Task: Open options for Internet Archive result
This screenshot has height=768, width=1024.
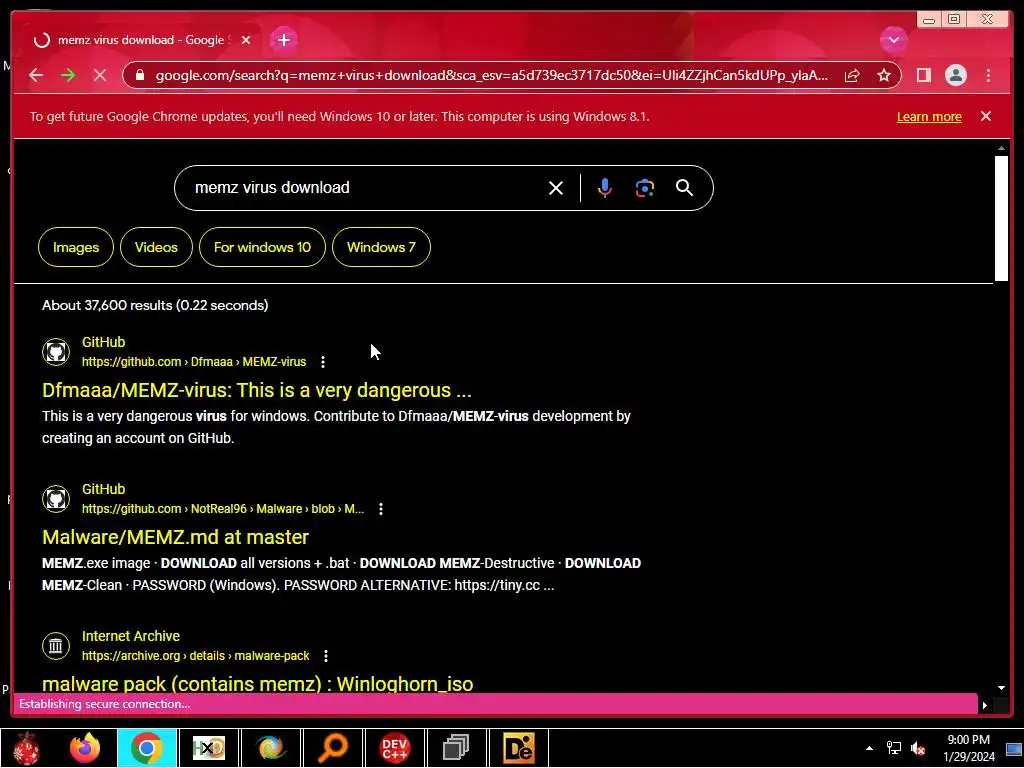Action: [325, 656]
